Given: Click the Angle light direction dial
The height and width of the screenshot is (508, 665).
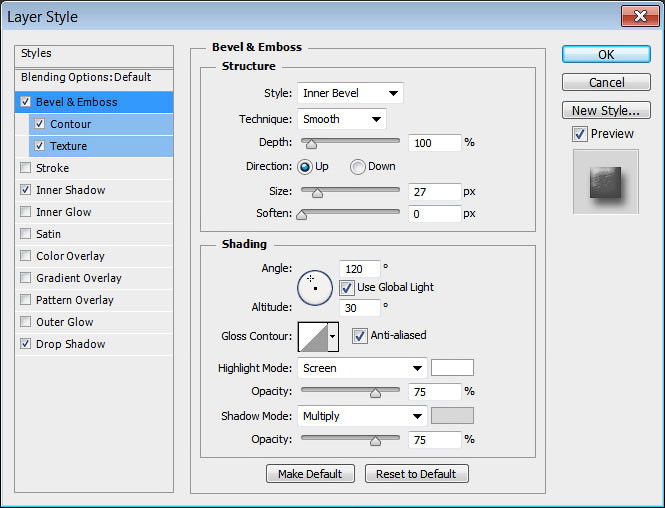Looking at the screenshot, I should (315, 288).
